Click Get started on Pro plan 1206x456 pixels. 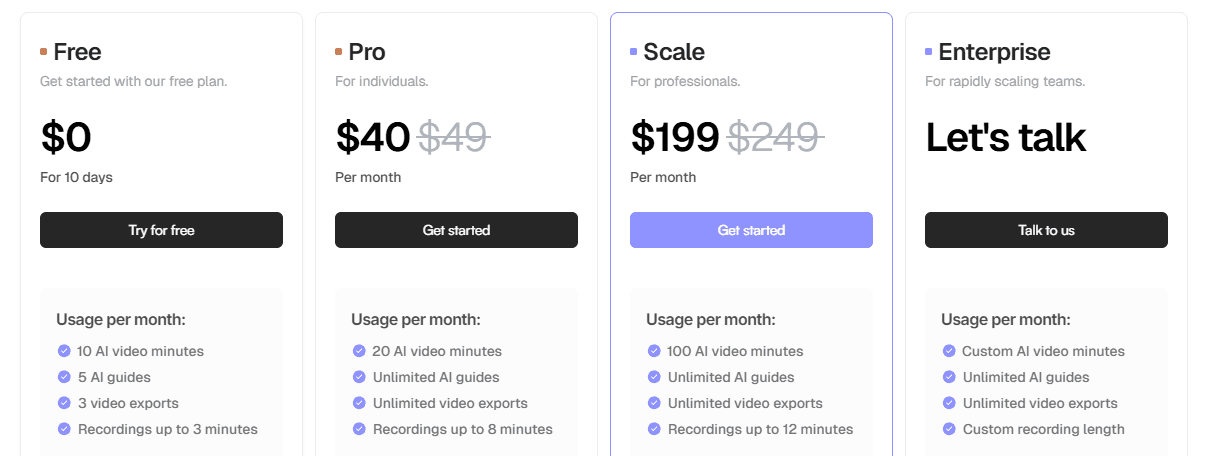pos(456,230)
